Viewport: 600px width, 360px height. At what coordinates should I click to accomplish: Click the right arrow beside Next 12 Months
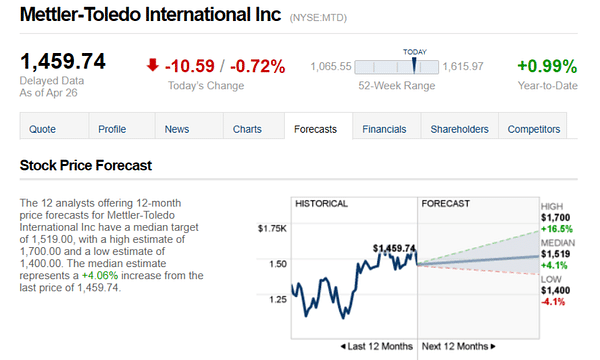tap(493, 347)
